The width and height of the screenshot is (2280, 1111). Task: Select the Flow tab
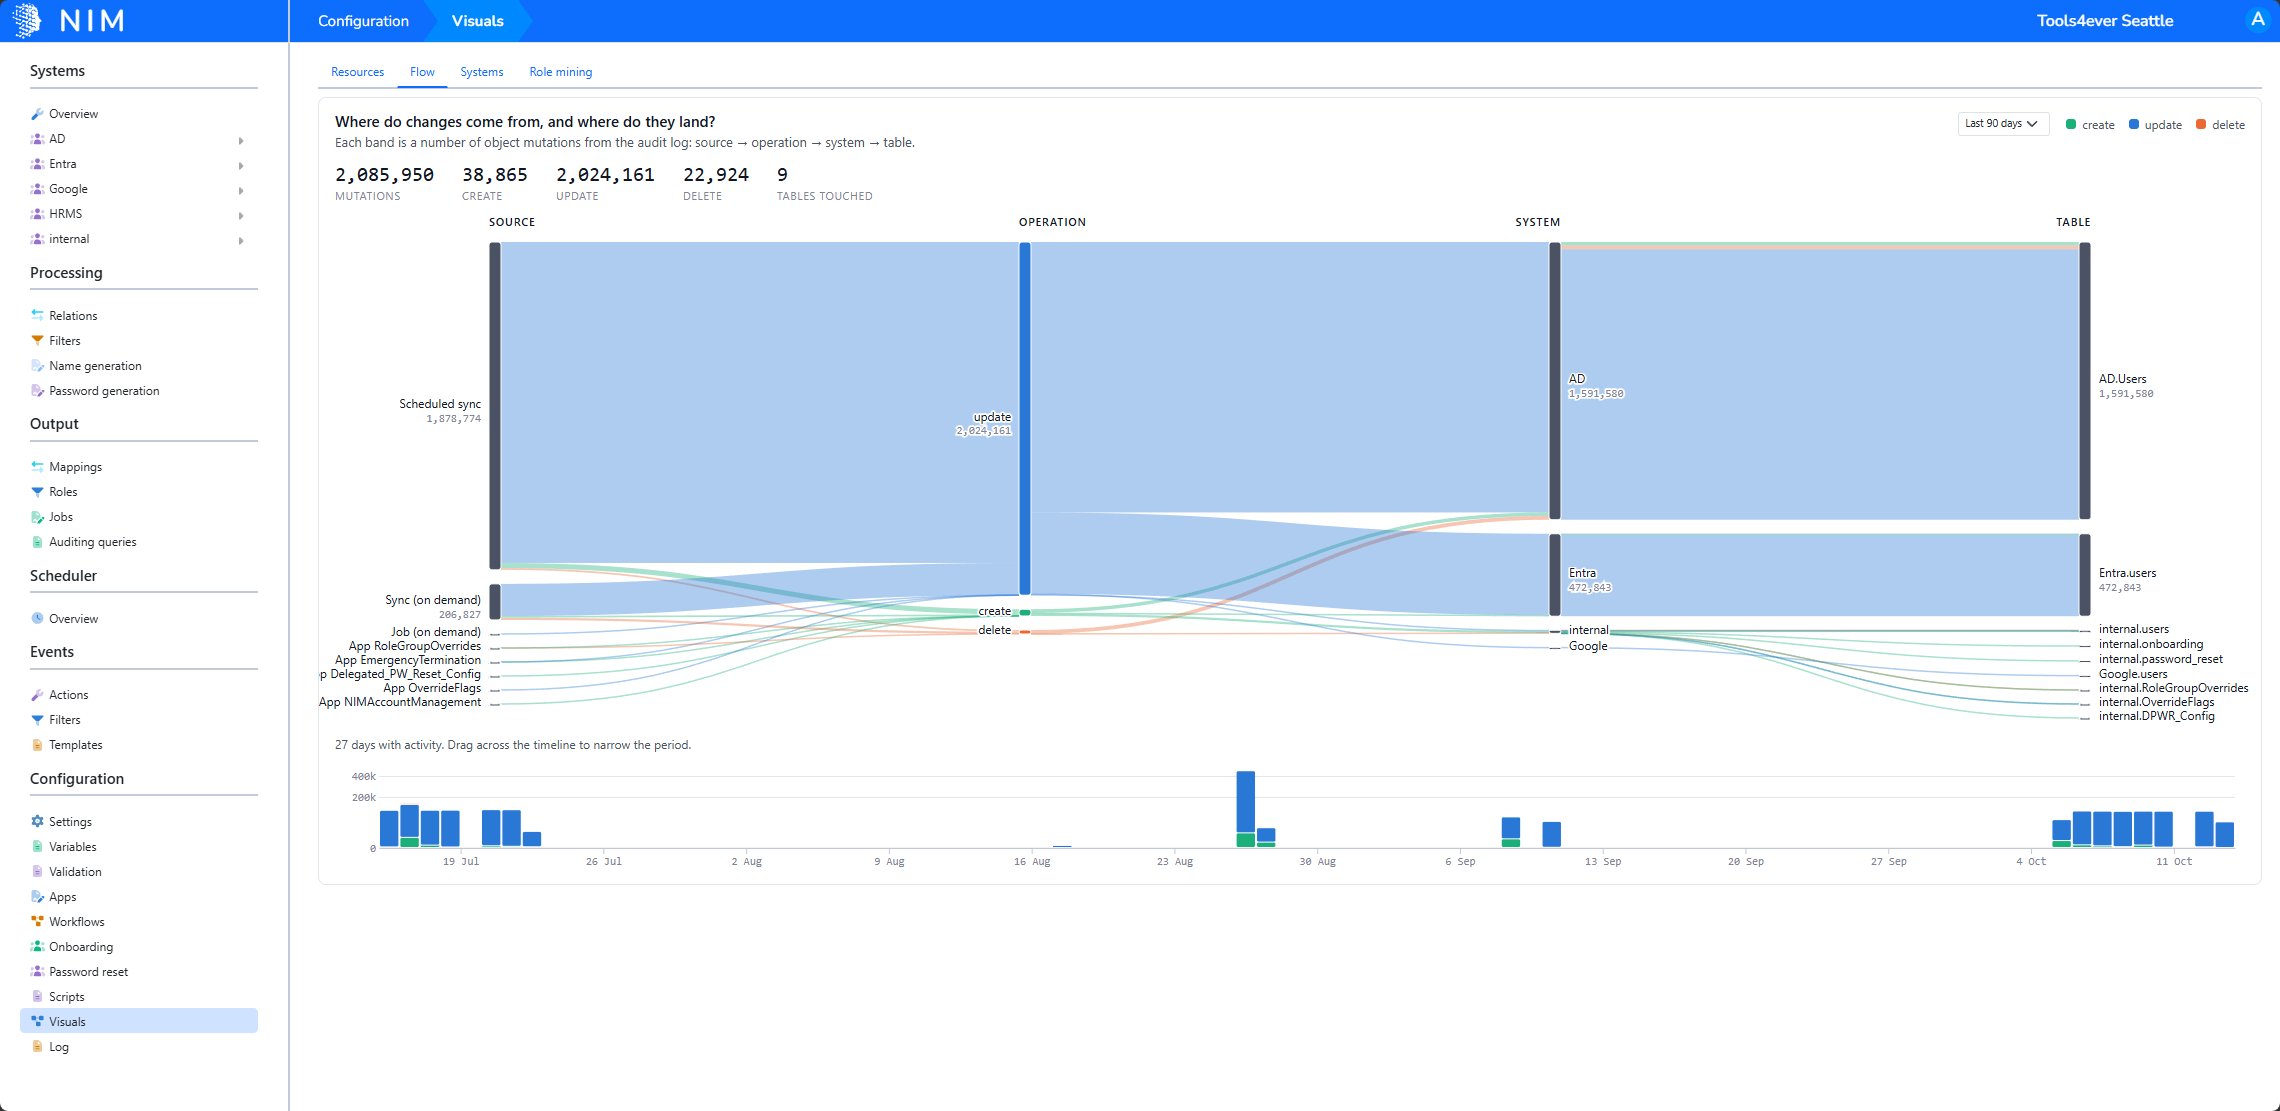tap(422, 72)
